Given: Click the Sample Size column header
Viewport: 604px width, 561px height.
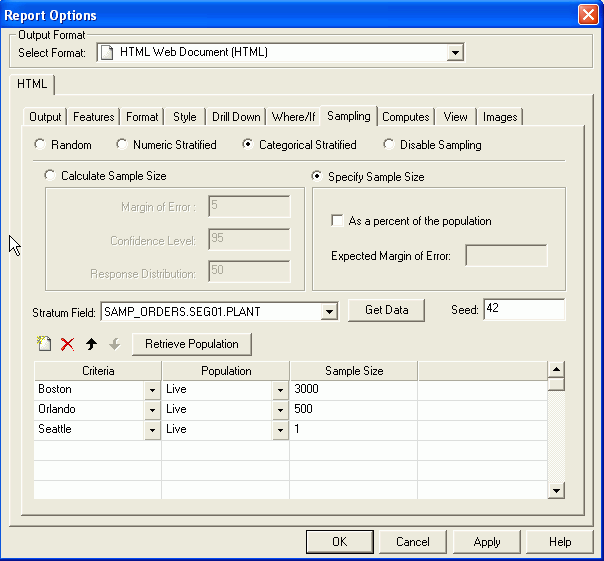Looking at the screenshot, I should tap(354, 371).
